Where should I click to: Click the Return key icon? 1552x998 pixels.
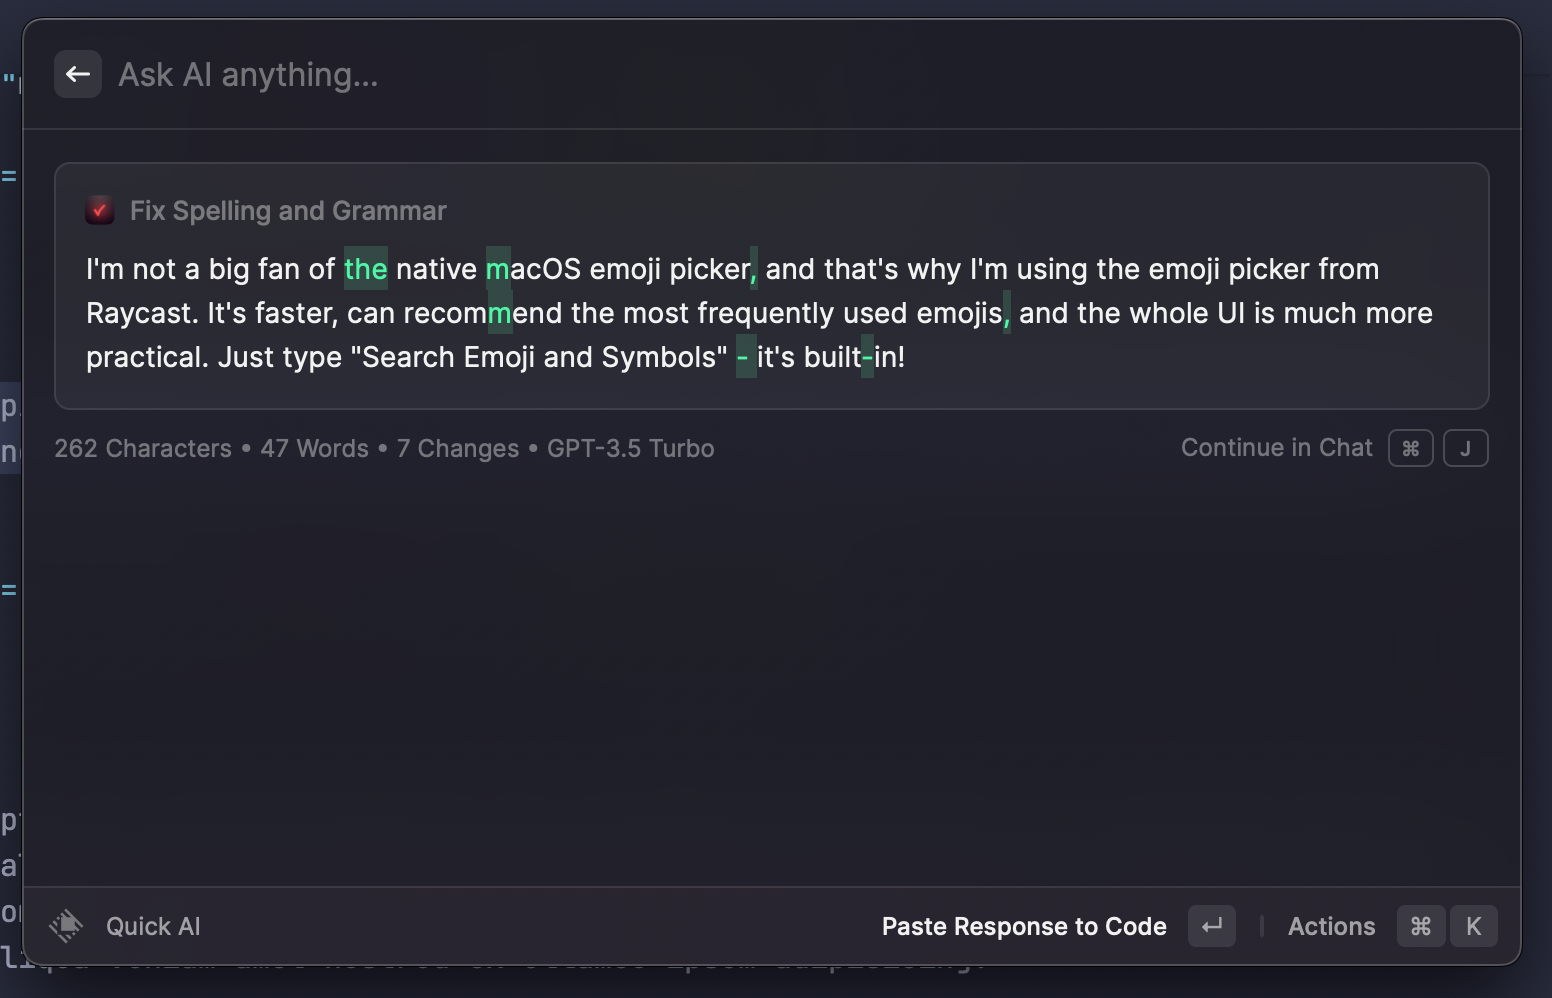coord(1212,926)
